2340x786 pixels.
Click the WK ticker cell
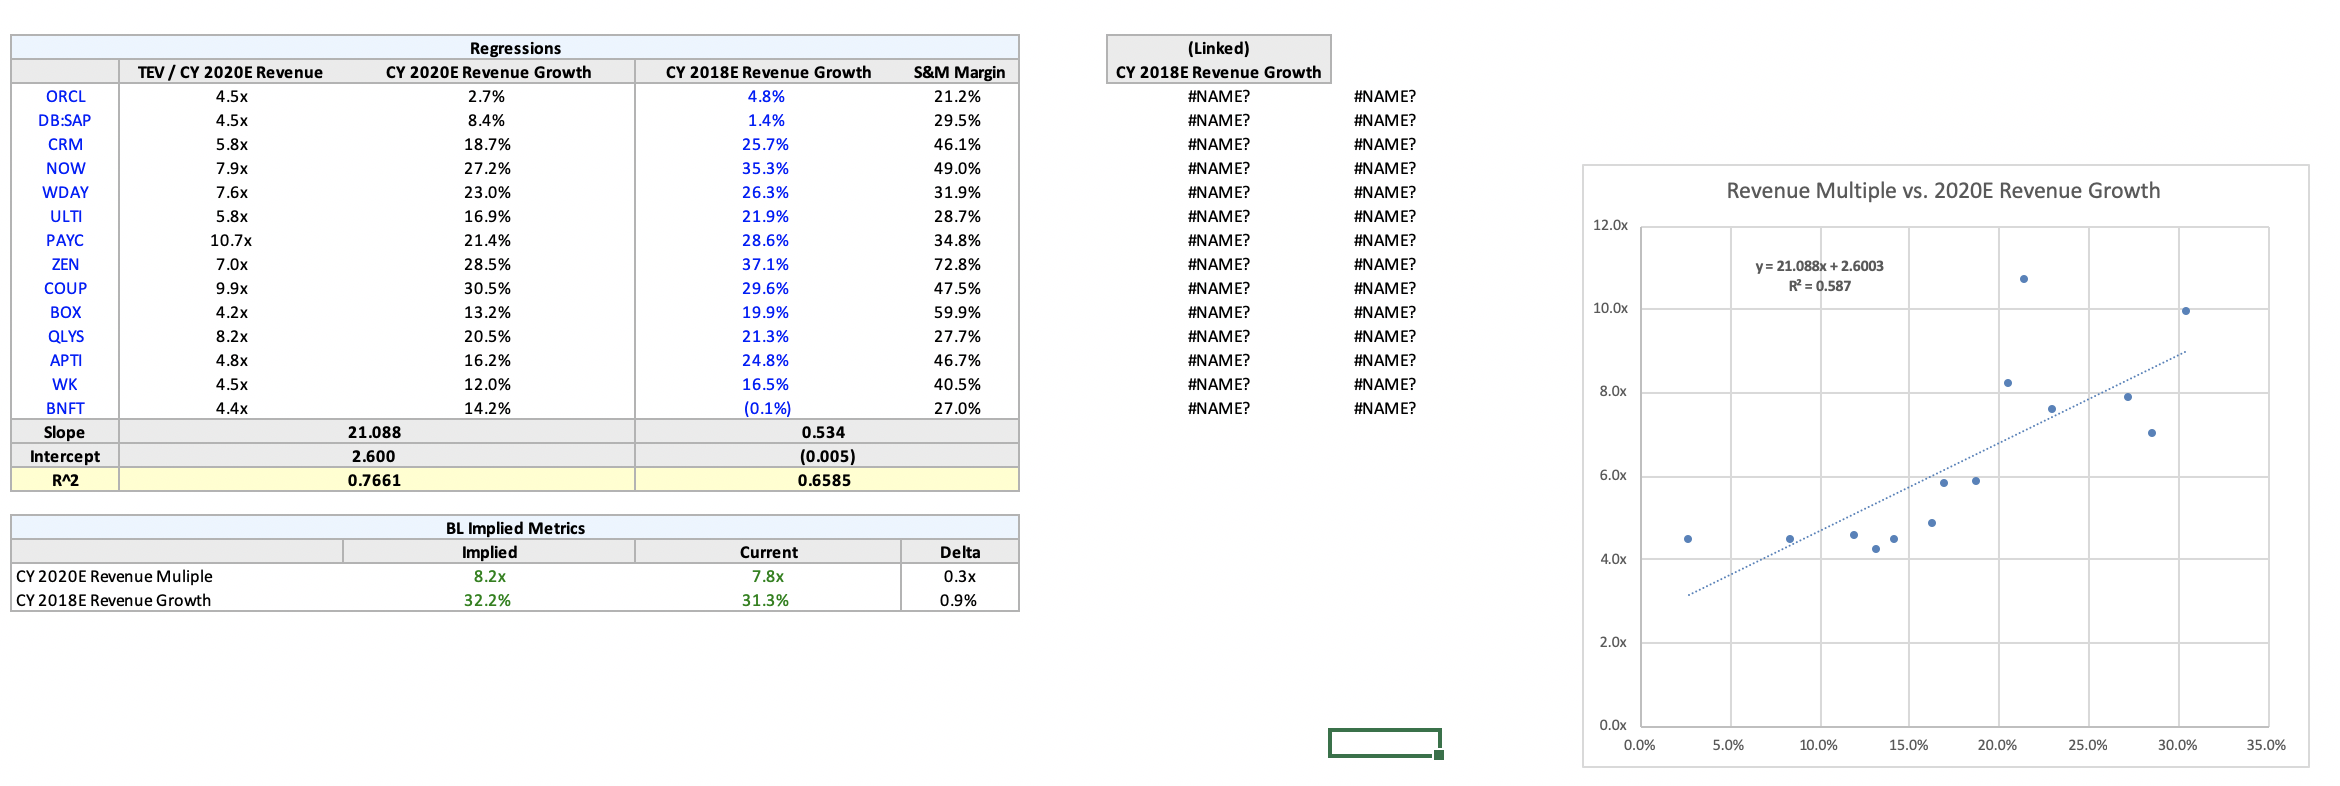pyautogui.click(x=65, y=384)
